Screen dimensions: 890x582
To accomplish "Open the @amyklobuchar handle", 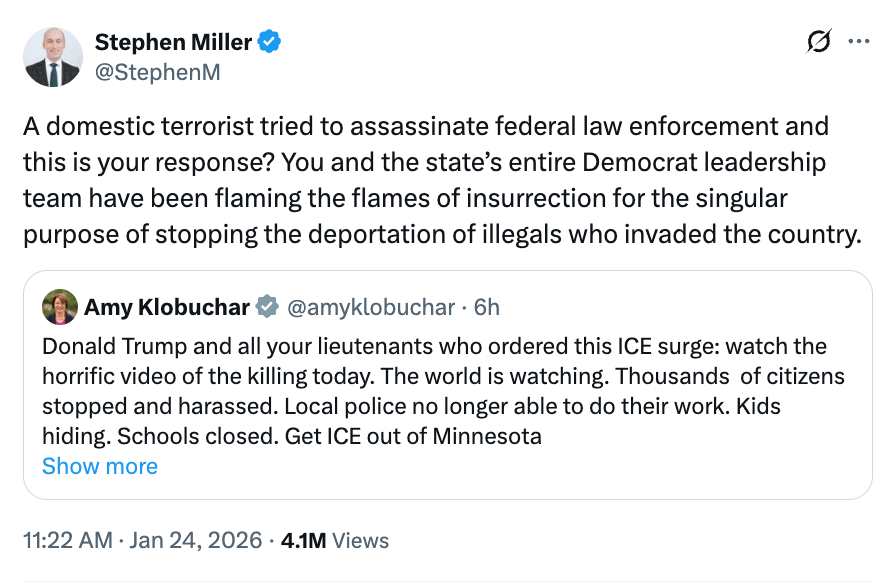I will pyautogui.click(x=371, y=307).
